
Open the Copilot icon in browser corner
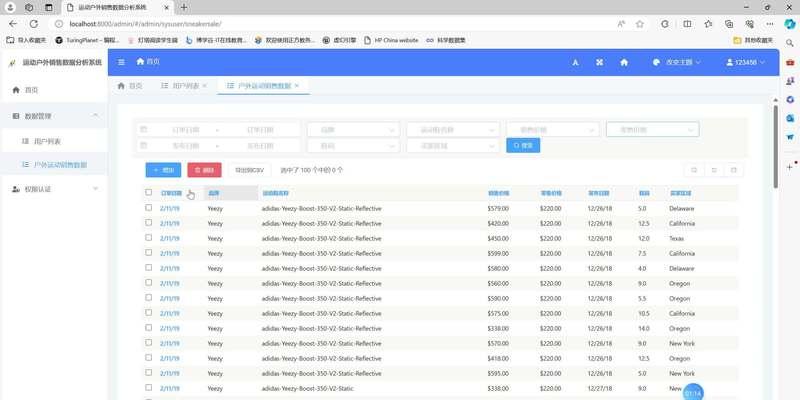click(x=790, y=24)
